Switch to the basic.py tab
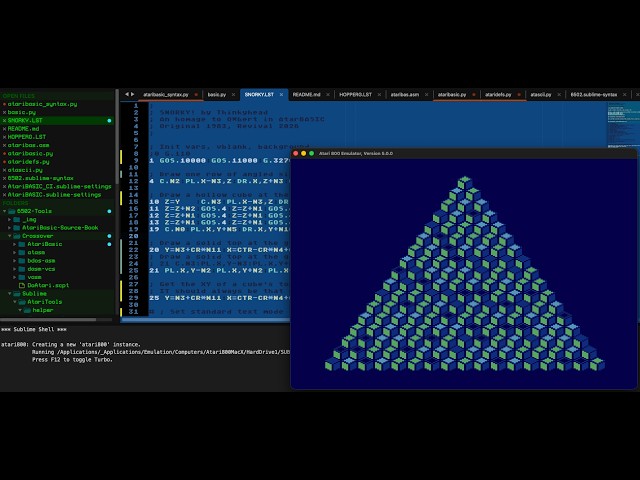This screenshot has height=480, width=640. click(217, 95)
